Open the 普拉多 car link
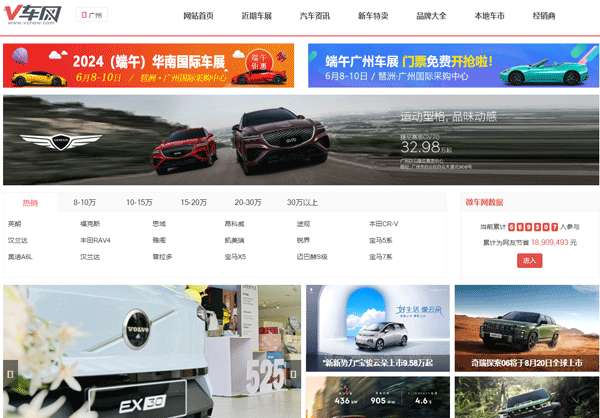This screenshot has width=600, height=418. click(x=162, y=257)
